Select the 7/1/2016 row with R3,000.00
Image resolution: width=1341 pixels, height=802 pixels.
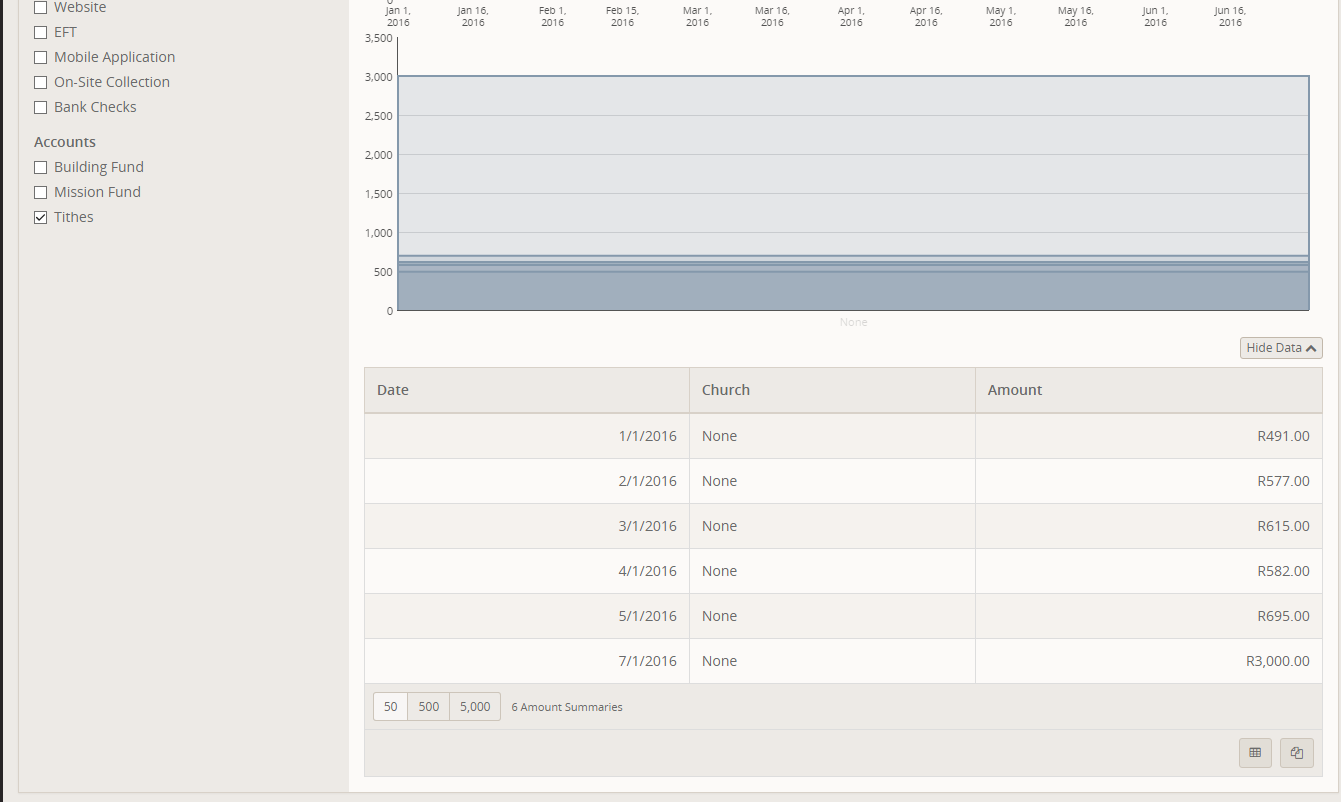pos(842,661)
